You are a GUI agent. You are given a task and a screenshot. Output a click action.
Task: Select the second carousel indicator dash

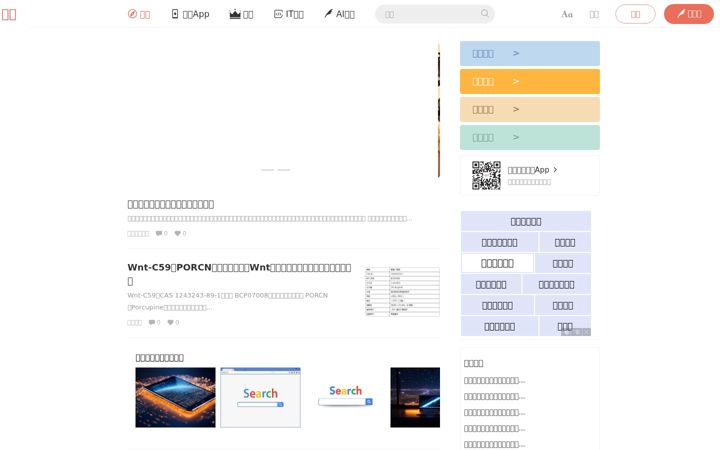pyautogui.click(x=284, y=170)
